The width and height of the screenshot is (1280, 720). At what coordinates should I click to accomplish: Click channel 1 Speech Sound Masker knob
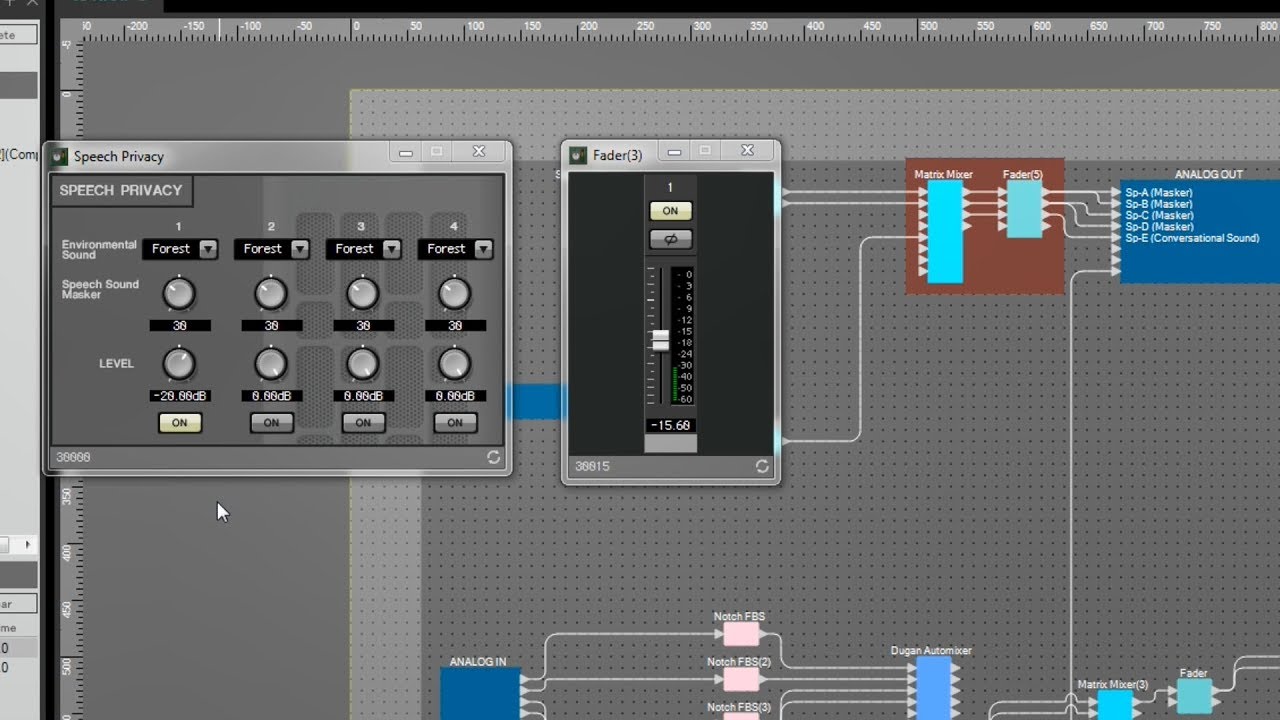(179, 294)
